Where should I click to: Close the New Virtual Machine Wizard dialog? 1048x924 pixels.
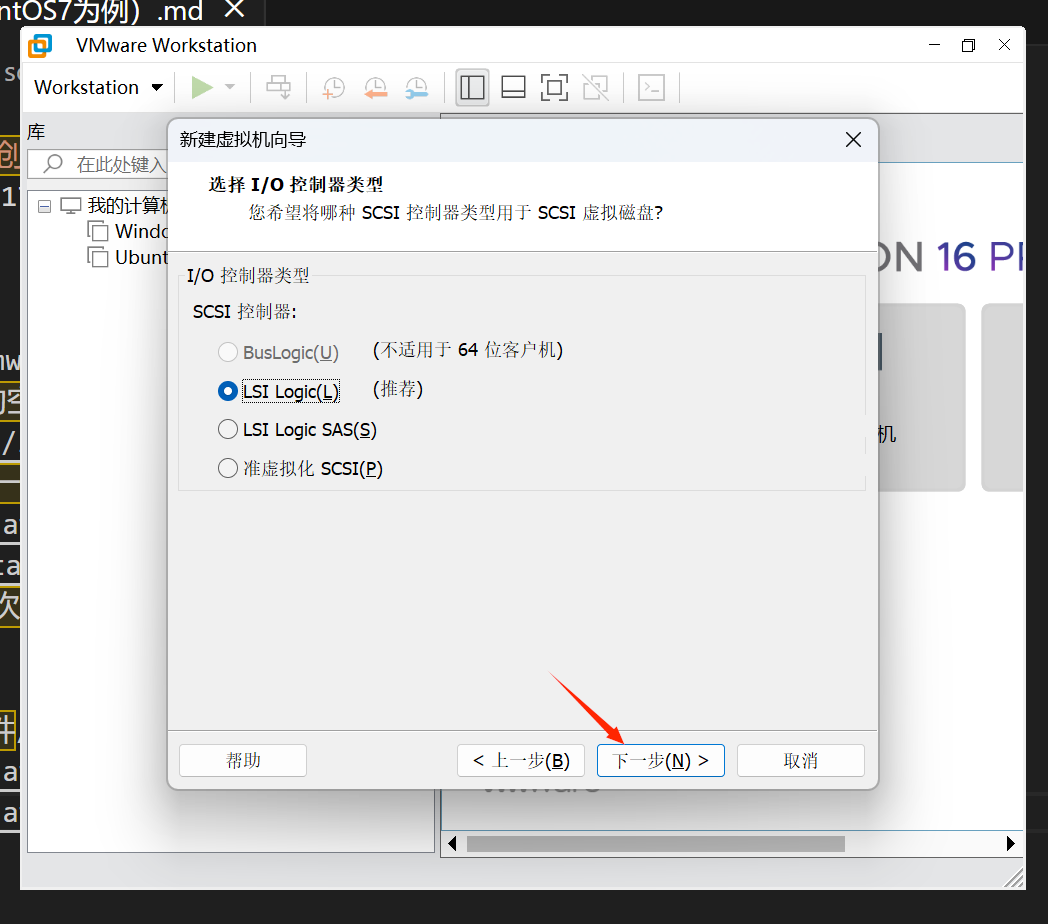click(853, 140)
